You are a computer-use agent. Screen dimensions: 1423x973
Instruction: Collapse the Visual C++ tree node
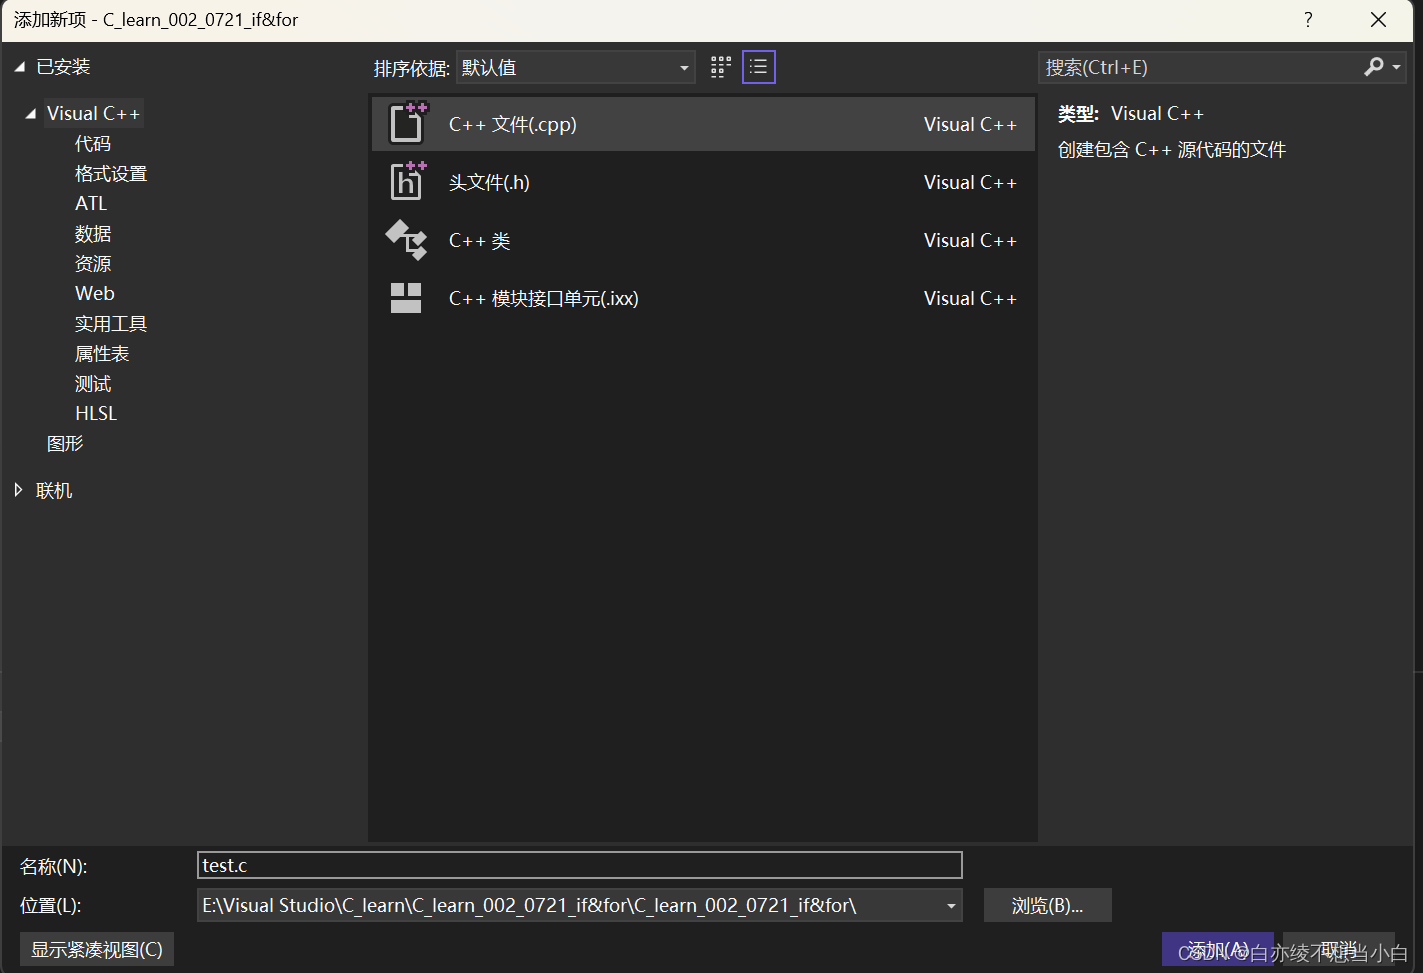tap(29, 113)
